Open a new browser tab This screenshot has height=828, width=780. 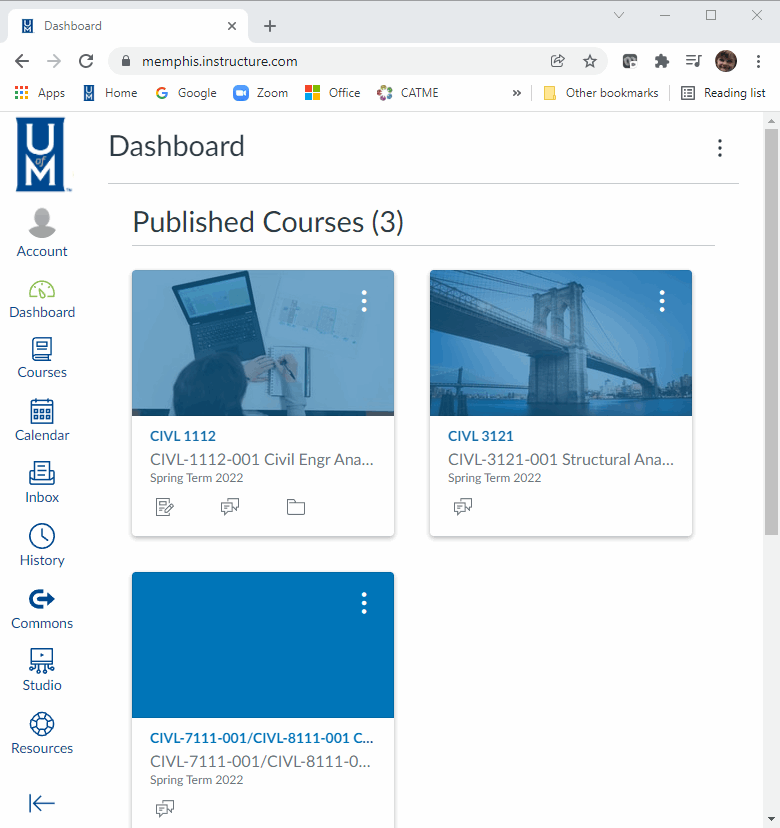click(x=270, y=26)
